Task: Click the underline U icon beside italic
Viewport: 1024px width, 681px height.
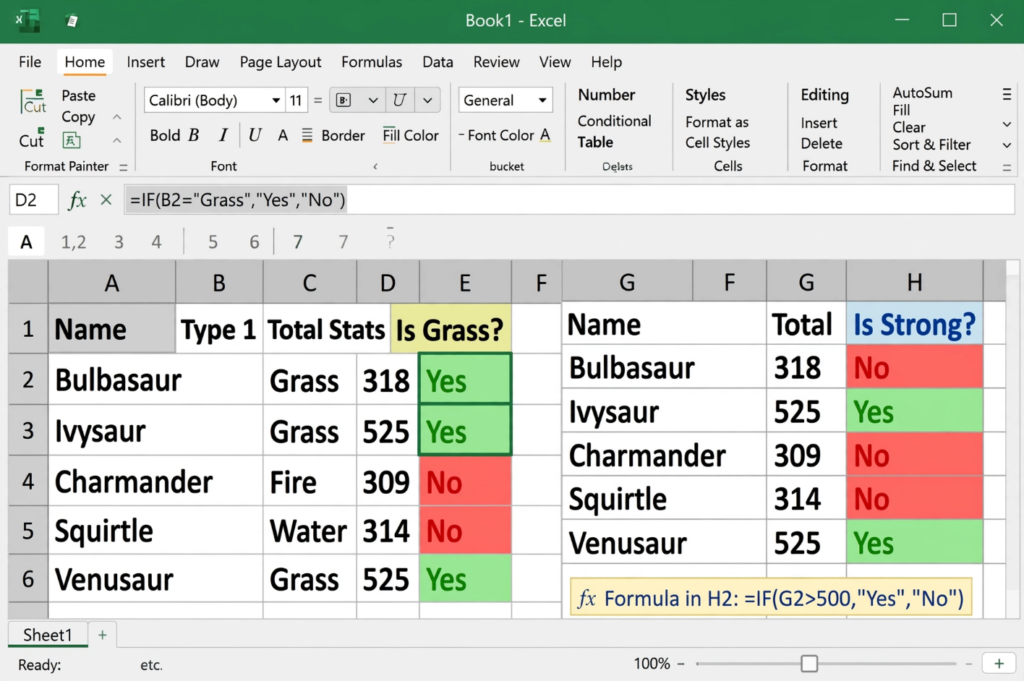Action: (x=255, y=135)
